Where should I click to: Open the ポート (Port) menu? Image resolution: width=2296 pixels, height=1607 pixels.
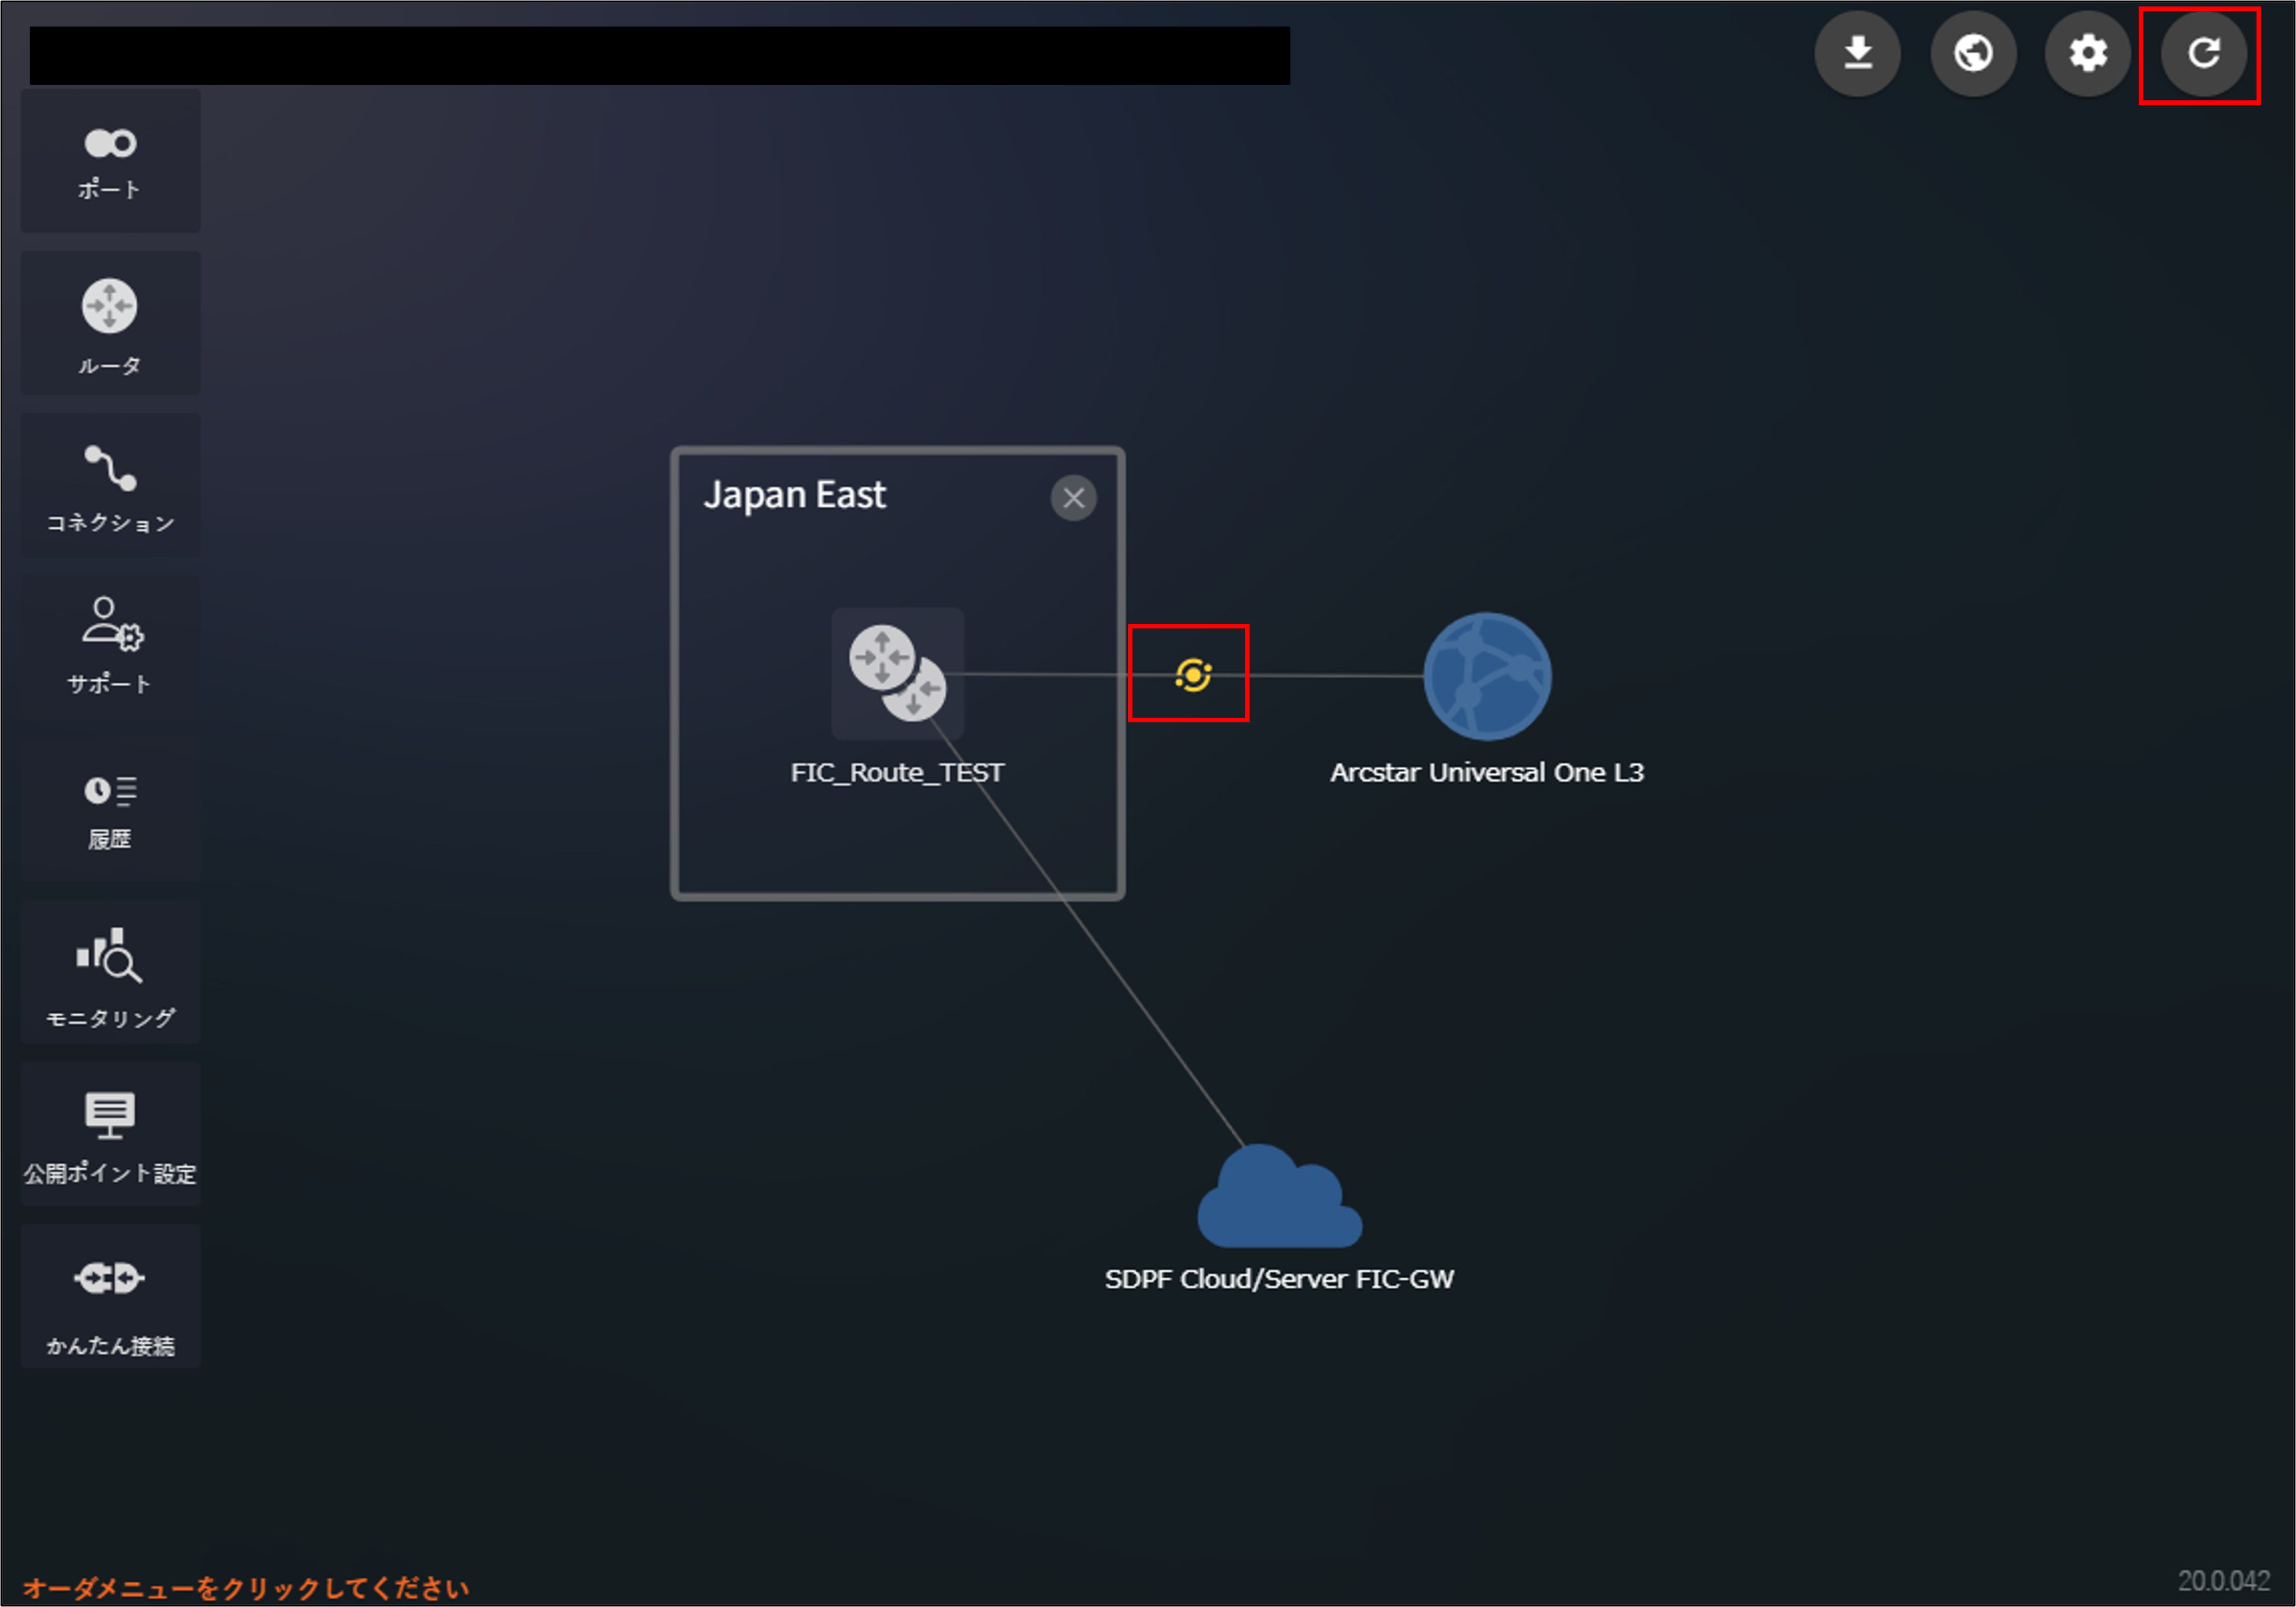(x=110, y=161)
